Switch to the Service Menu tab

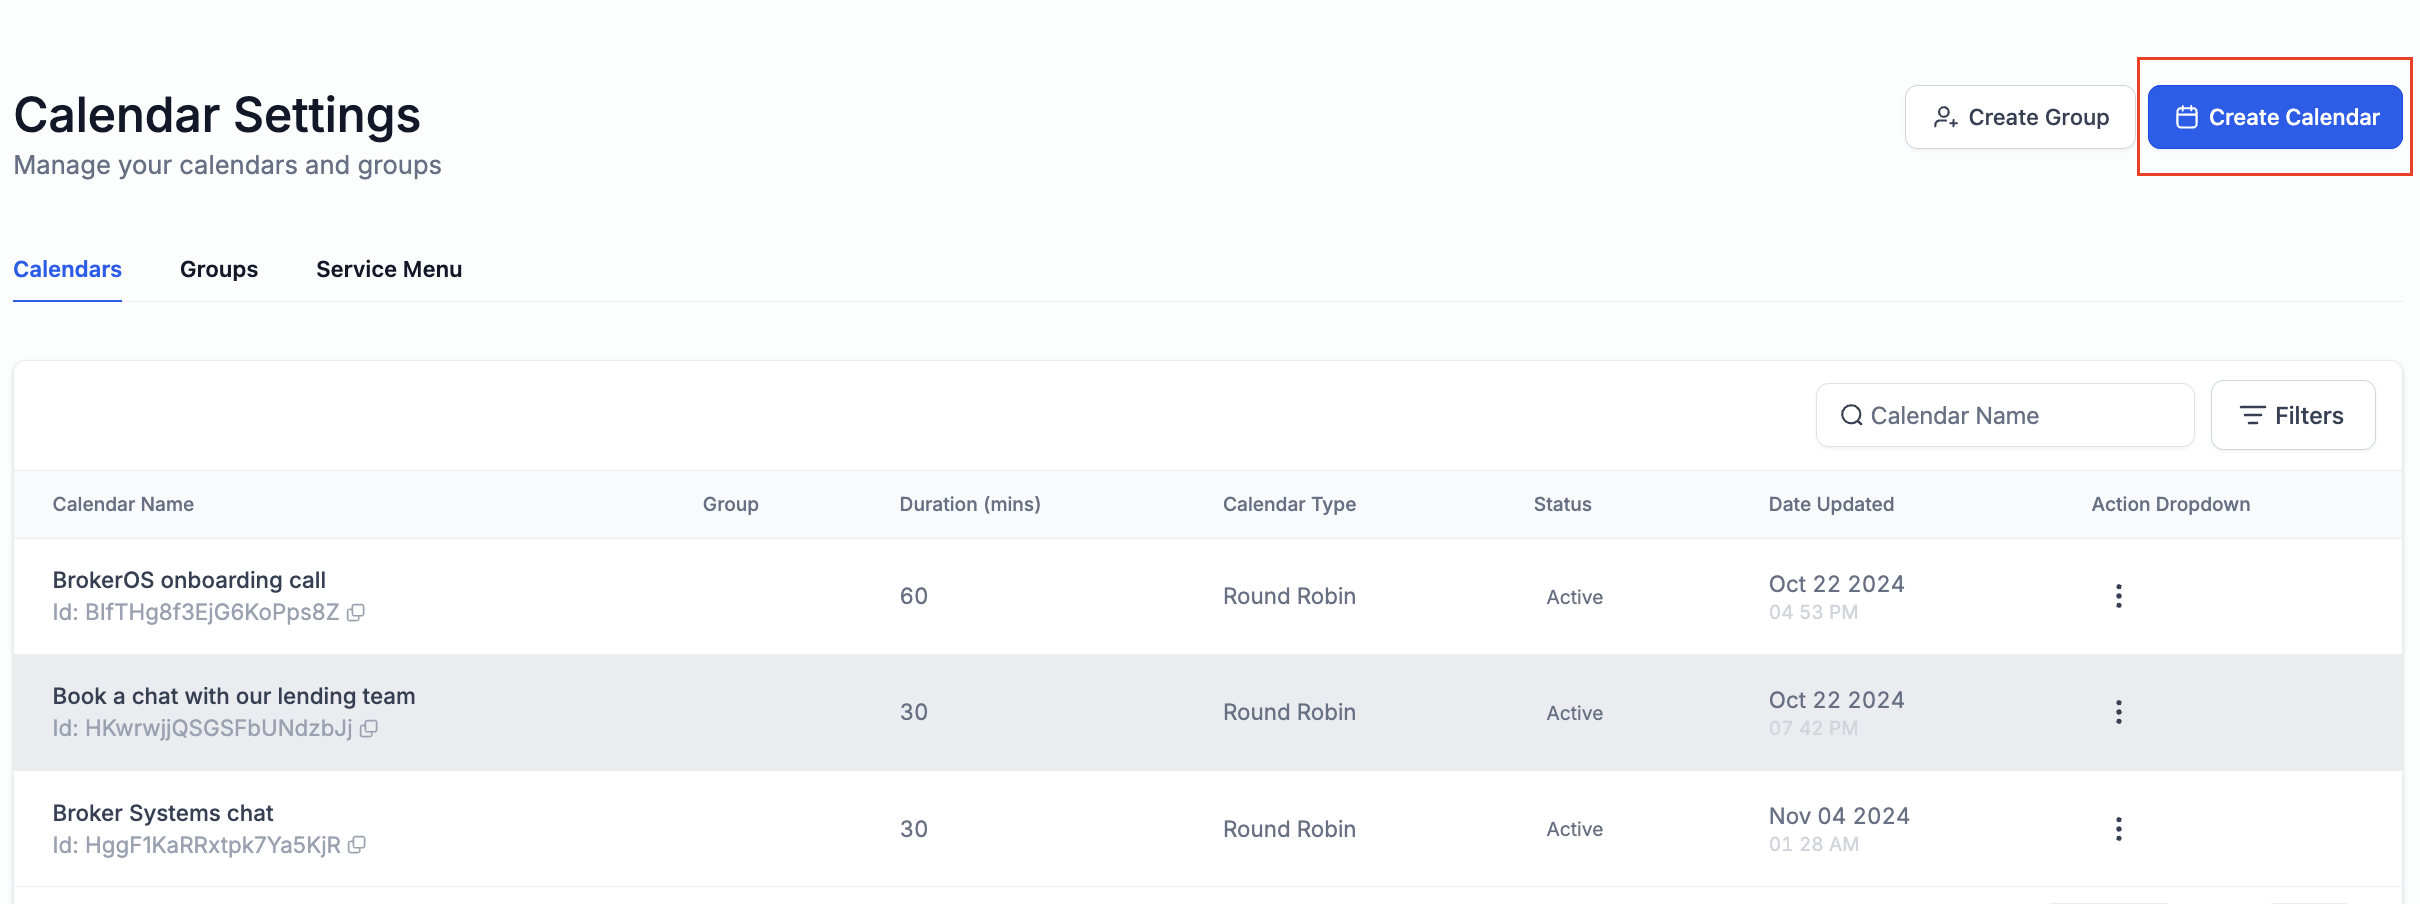click(x=389, y=269)
